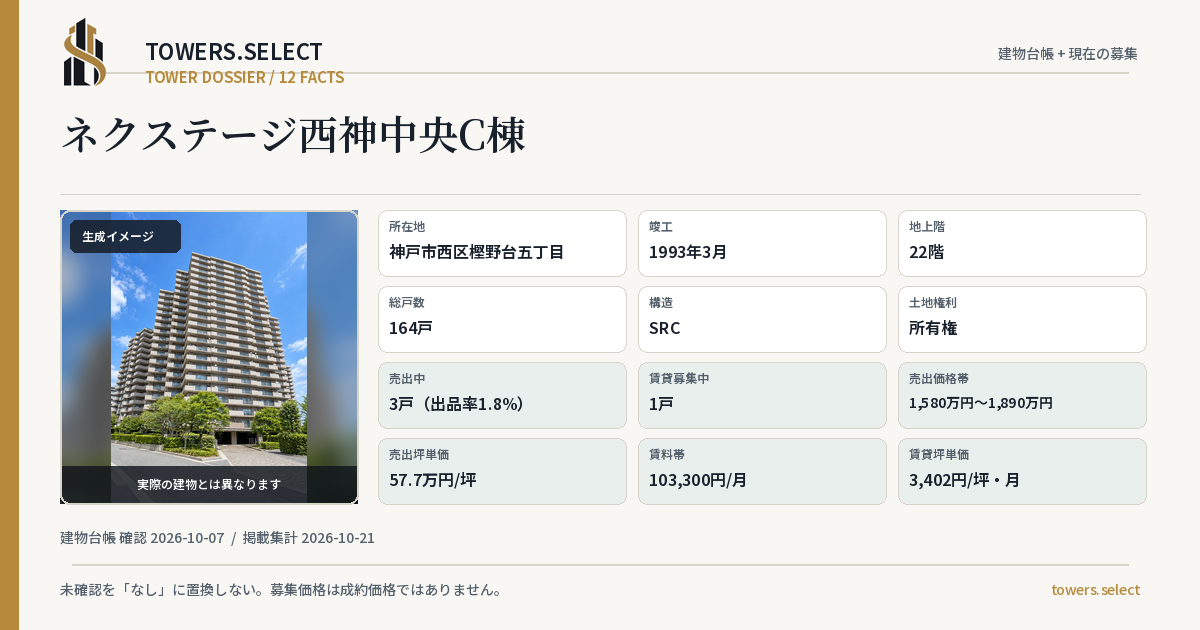This screenshot has height=630, width=1200.
Task: Click the TOWERS.SELECT tower logo icon
Action: click(x=85, y=52)
